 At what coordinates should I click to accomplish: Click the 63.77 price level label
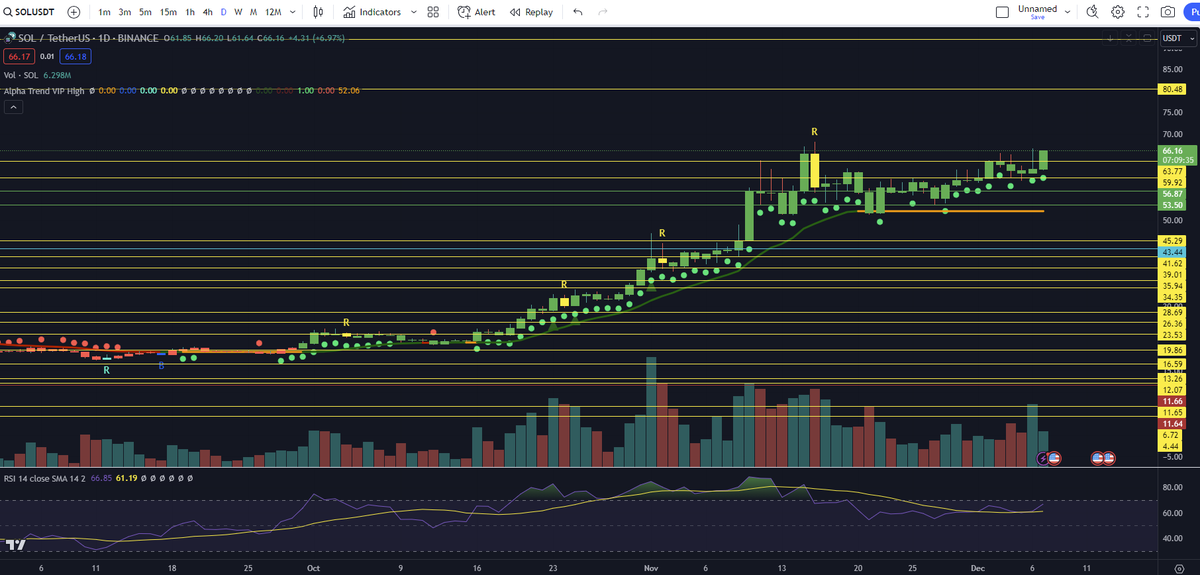point(1172,171)
